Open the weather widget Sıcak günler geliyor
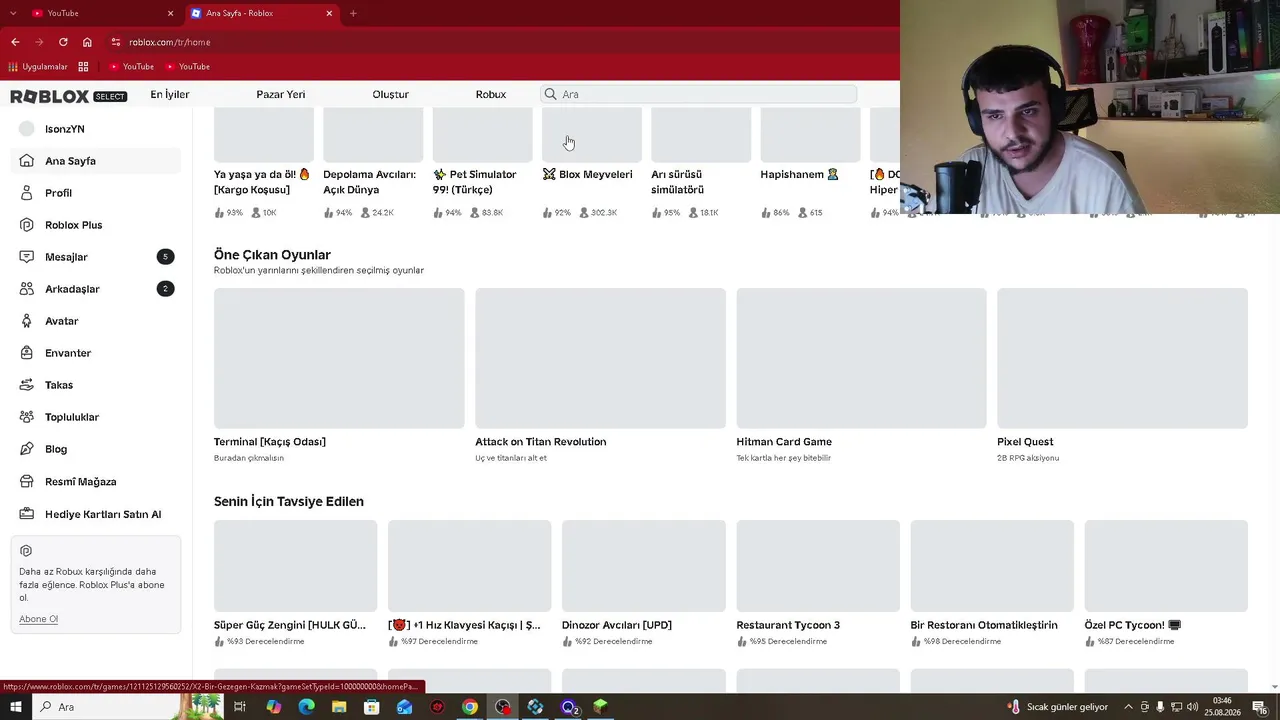The image size is (1280, 720). click(x=1057, y=707)
